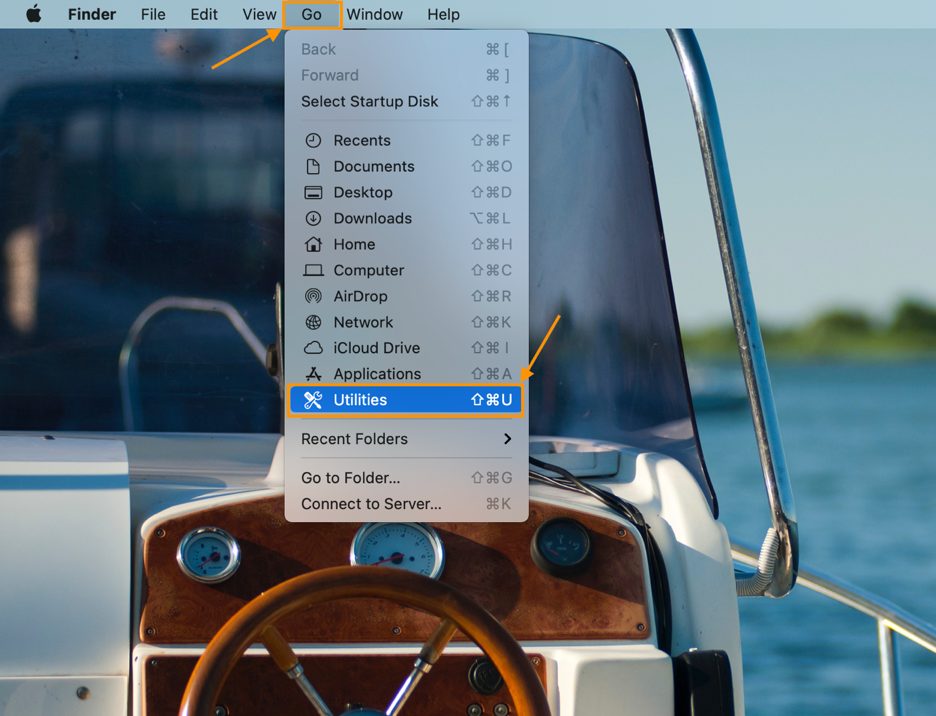The image size is (936, 716).
Task: Select the Home house icon
Action: tap(313, 245)
